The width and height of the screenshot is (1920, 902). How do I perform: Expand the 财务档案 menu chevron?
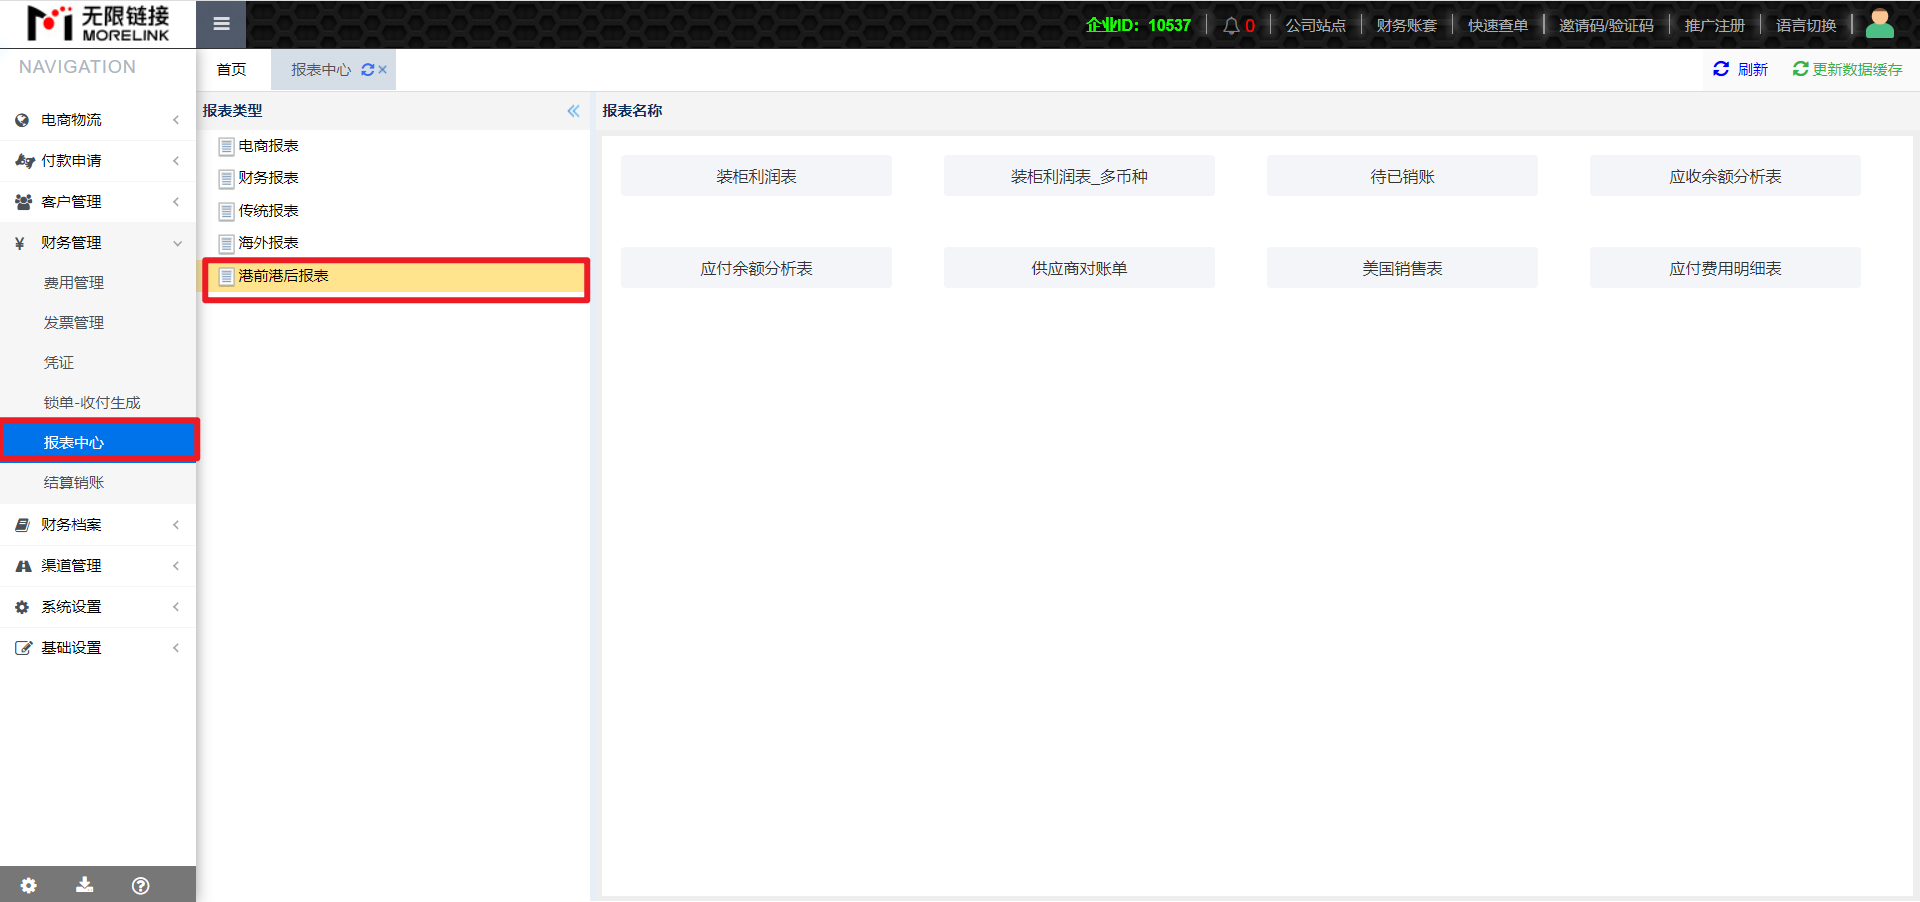coord(176,524)
